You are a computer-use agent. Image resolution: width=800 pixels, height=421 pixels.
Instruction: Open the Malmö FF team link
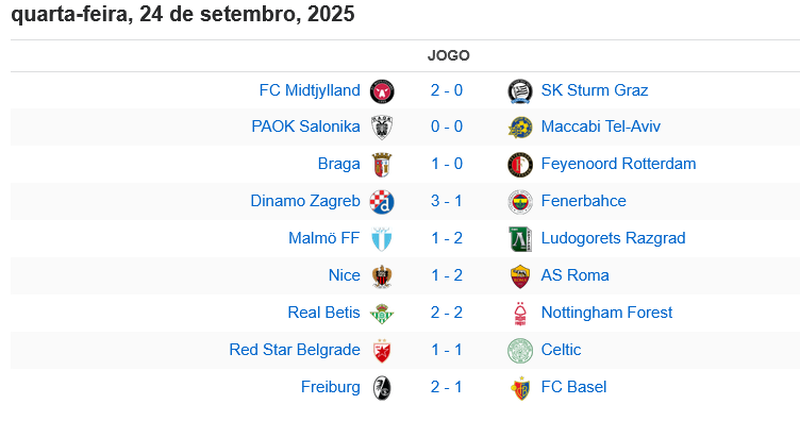point(323,238)
